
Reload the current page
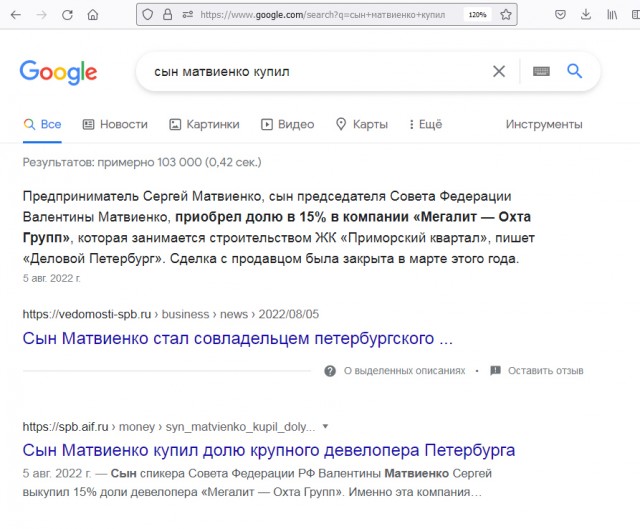coord(67,15)
